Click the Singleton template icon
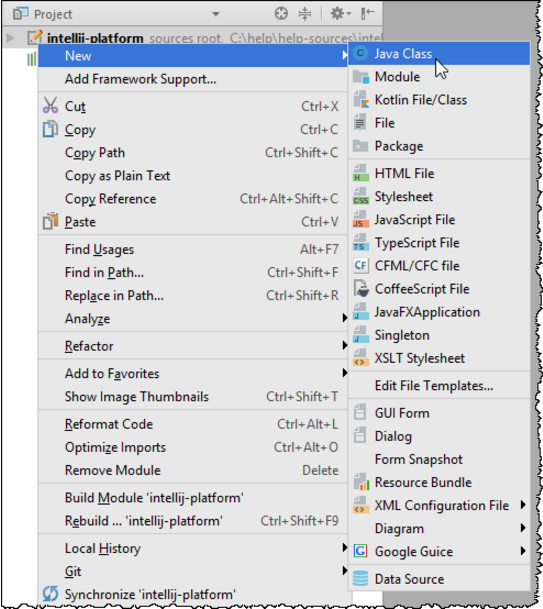543x609 pixels. pos(360,335)
